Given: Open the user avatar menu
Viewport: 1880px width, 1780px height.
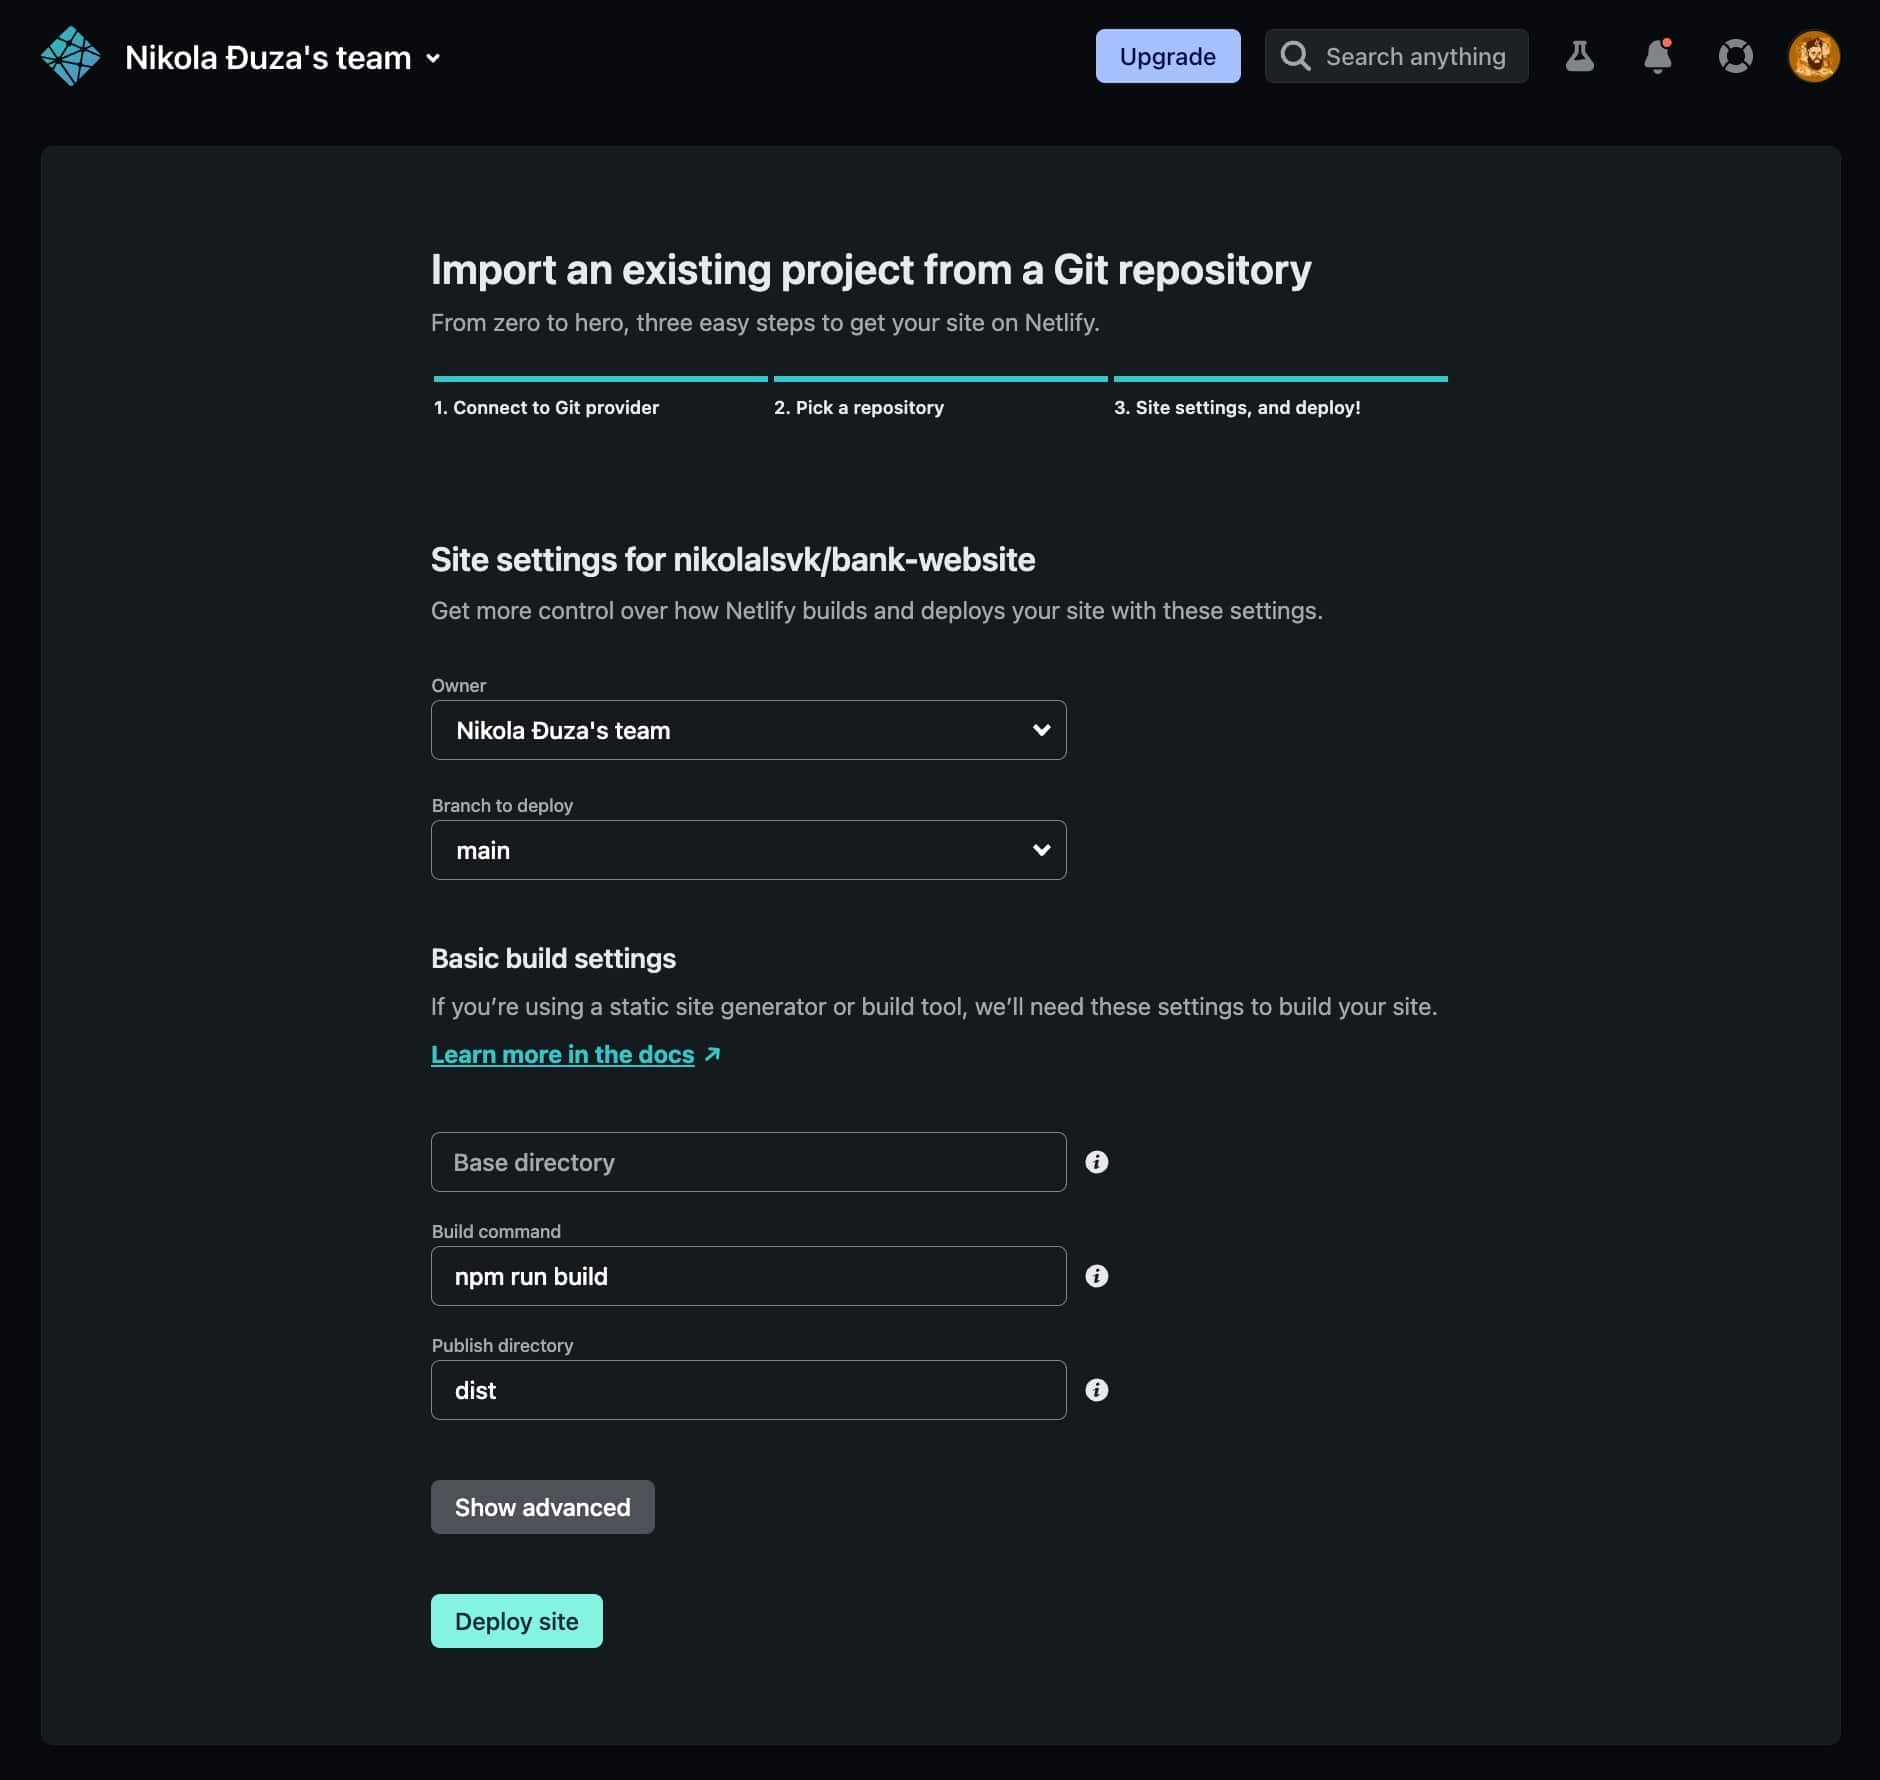Looking at the screenshot, I should (x=1813, y=57).
